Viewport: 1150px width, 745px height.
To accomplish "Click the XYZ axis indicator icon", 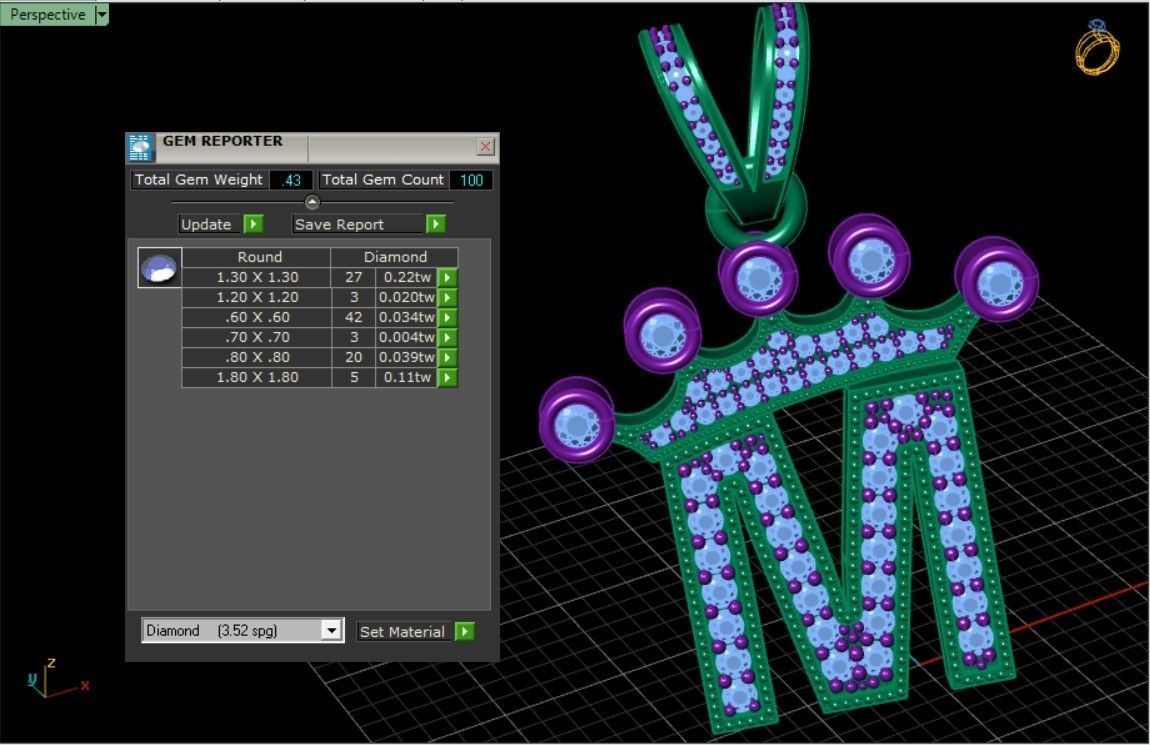I will (57, 678).
